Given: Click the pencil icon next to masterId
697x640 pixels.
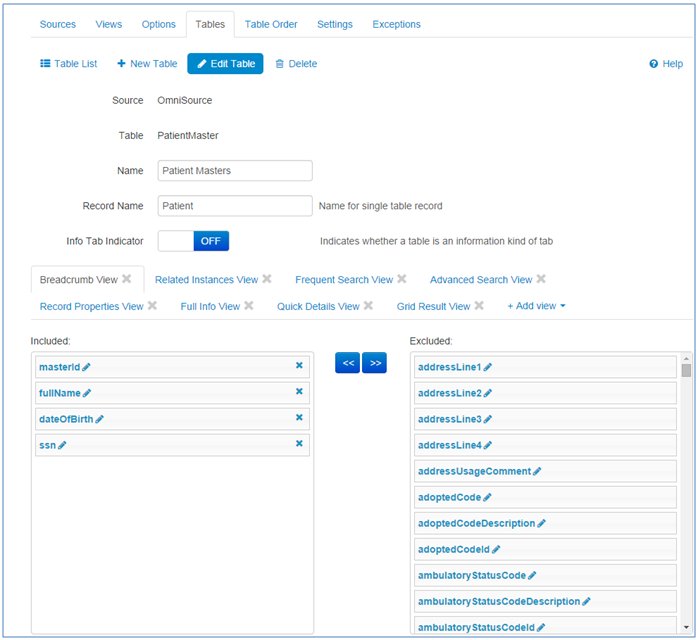Looking at the screenshot, I should pyautogui.click(x=86, y=367).
